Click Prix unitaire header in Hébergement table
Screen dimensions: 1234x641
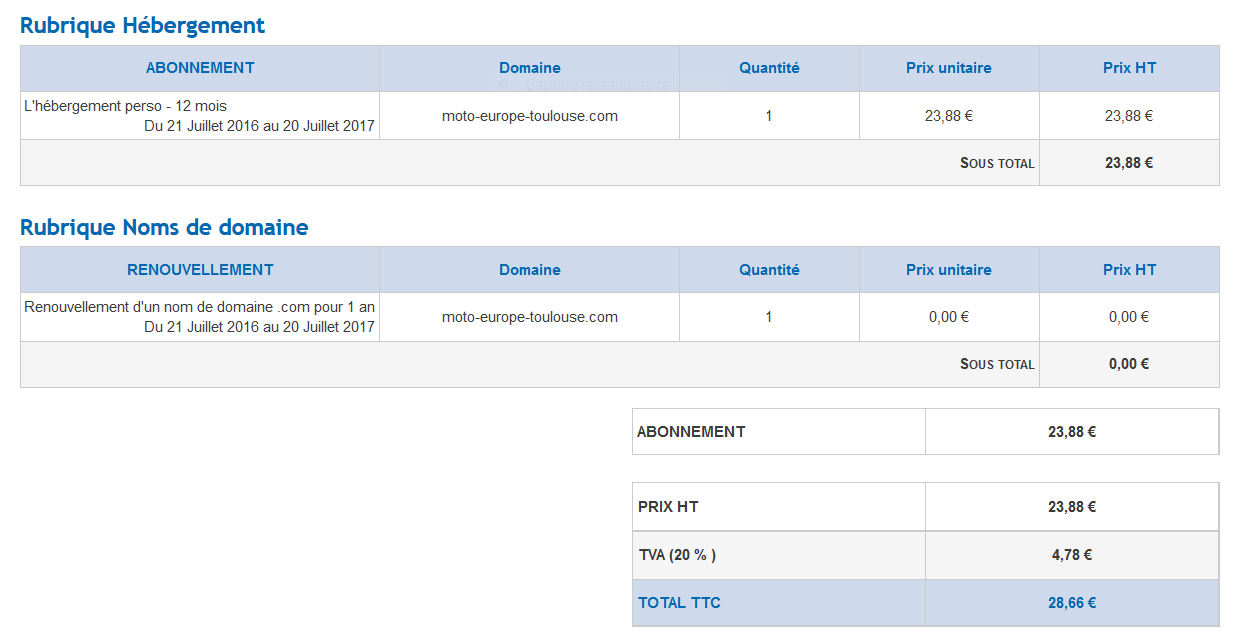pyautogui.click(x=948, y=68)
